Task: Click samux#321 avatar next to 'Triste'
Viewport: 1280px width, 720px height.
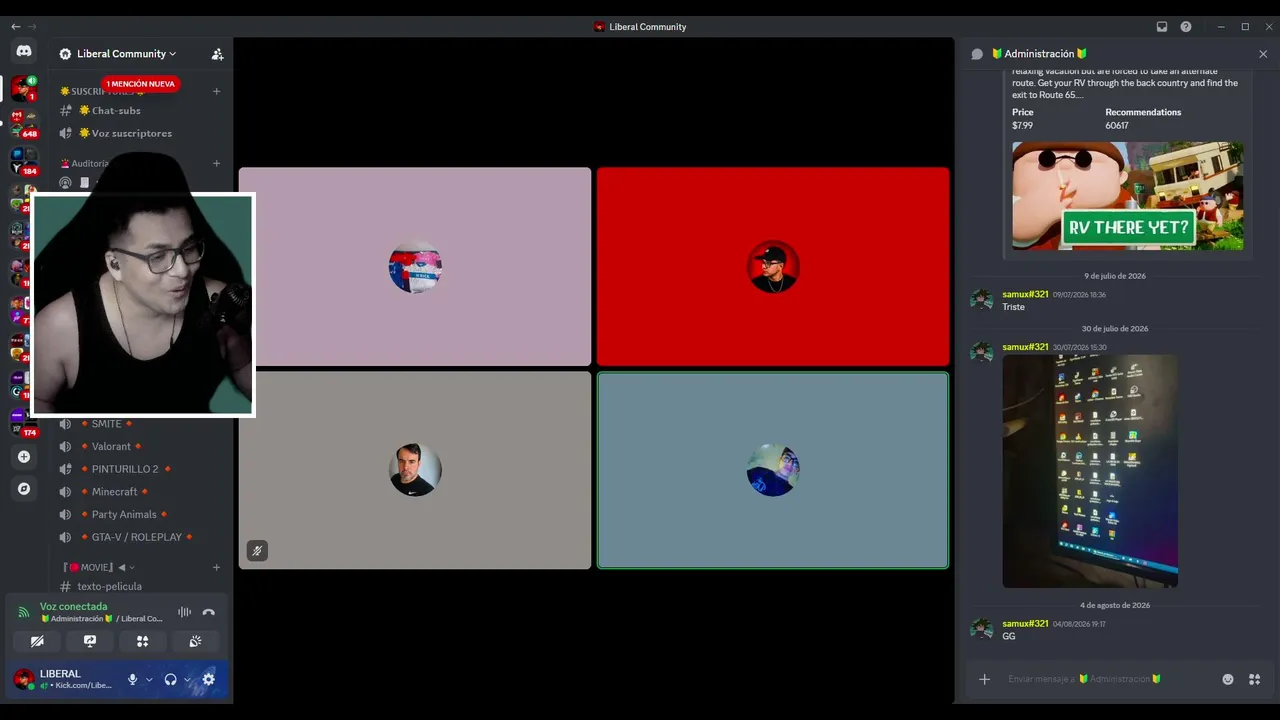Action: coord(982,299)
